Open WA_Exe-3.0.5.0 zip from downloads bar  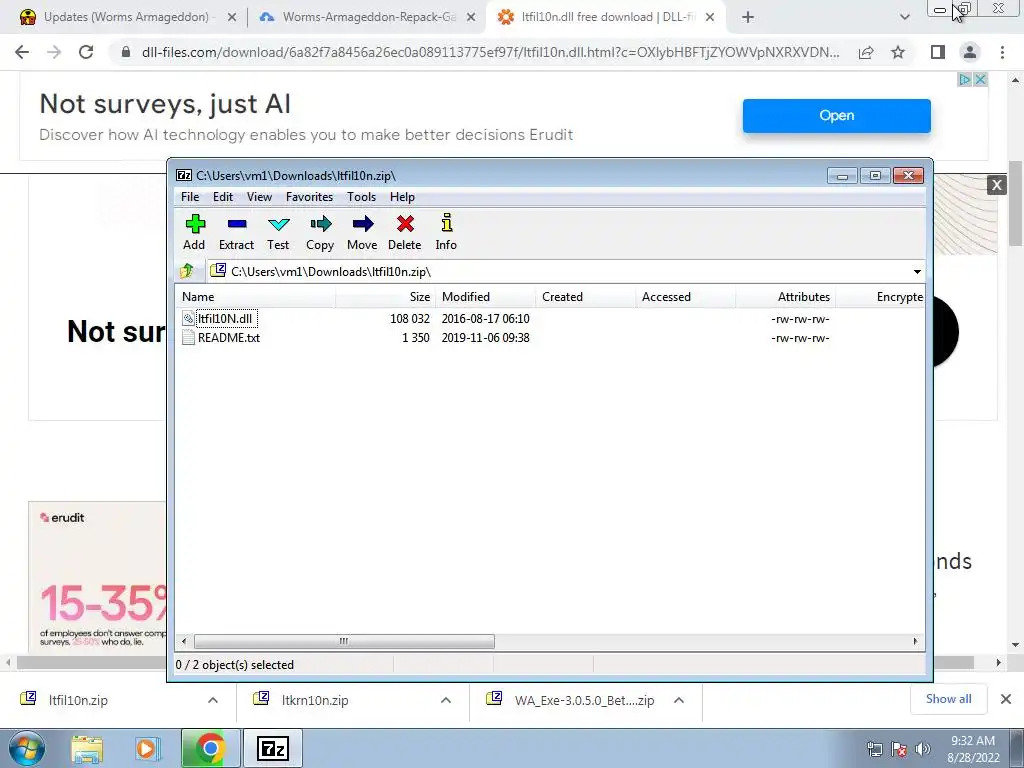click(x=584, y=700)
